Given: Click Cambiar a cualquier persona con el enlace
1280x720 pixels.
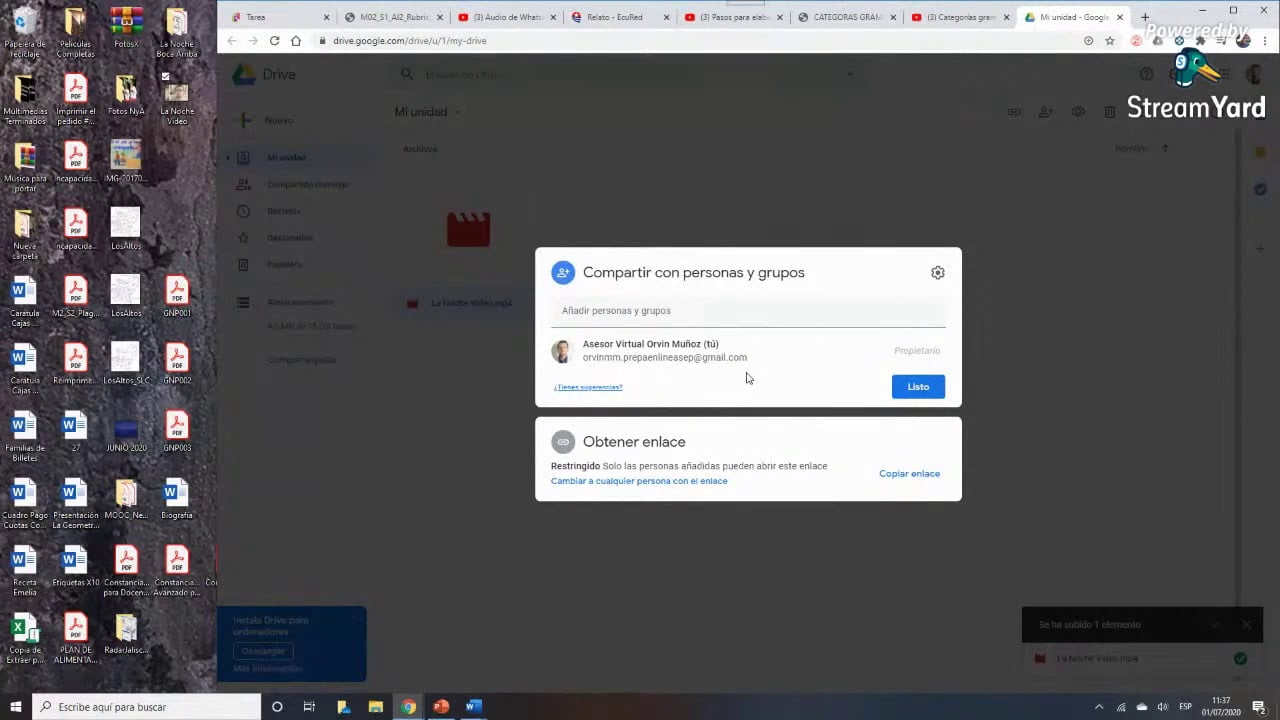Looking at the screenshot, I should coord(639,481).
